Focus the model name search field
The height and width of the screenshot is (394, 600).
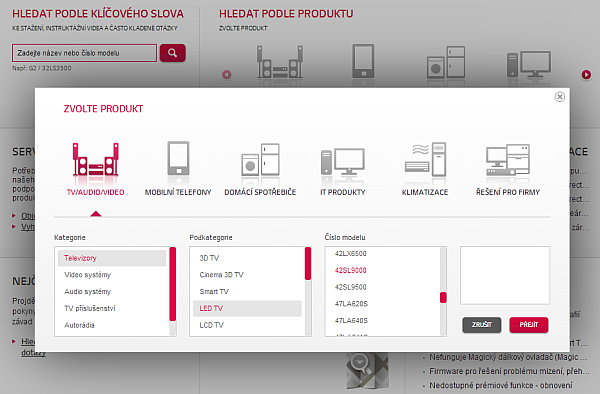[85, 53]
